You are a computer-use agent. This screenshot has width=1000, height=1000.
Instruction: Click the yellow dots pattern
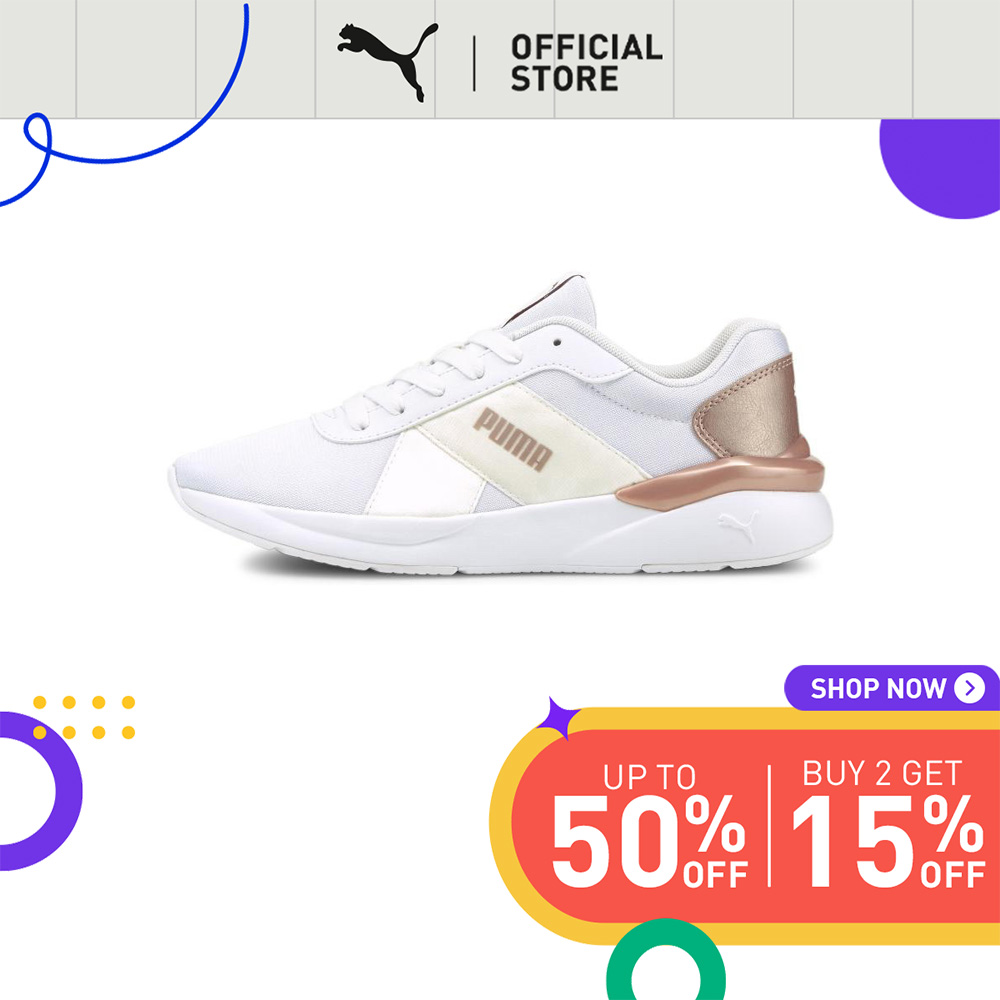(x=84, y=717)
